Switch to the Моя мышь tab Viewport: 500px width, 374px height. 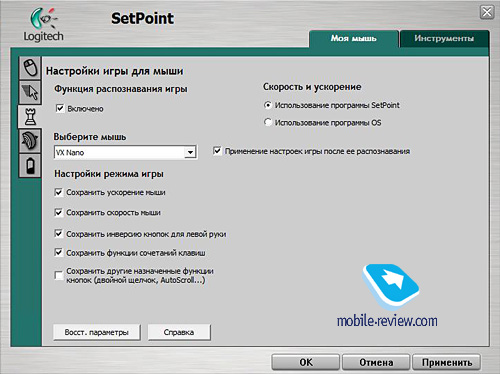(x=354, y=39)
